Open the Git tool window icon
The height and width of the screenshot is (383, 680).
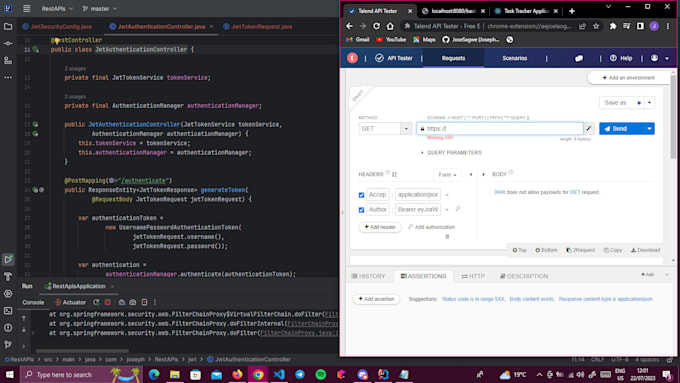tap(8, 344)
